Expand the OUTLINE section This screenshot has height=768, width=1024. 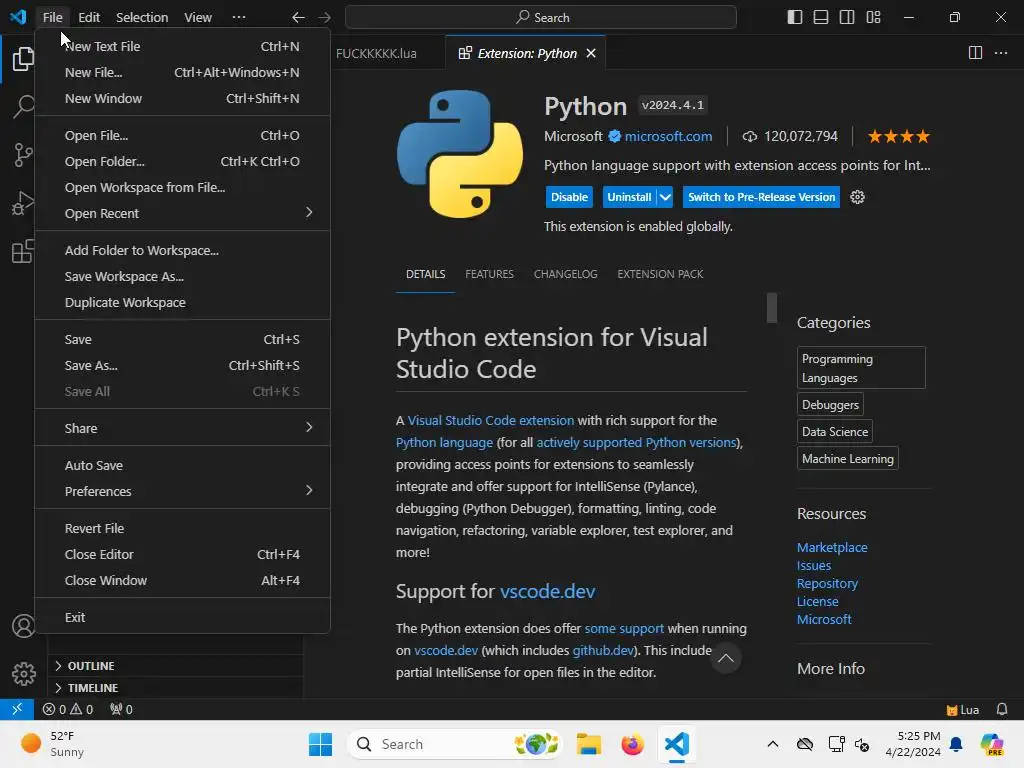tap(175, 665)
